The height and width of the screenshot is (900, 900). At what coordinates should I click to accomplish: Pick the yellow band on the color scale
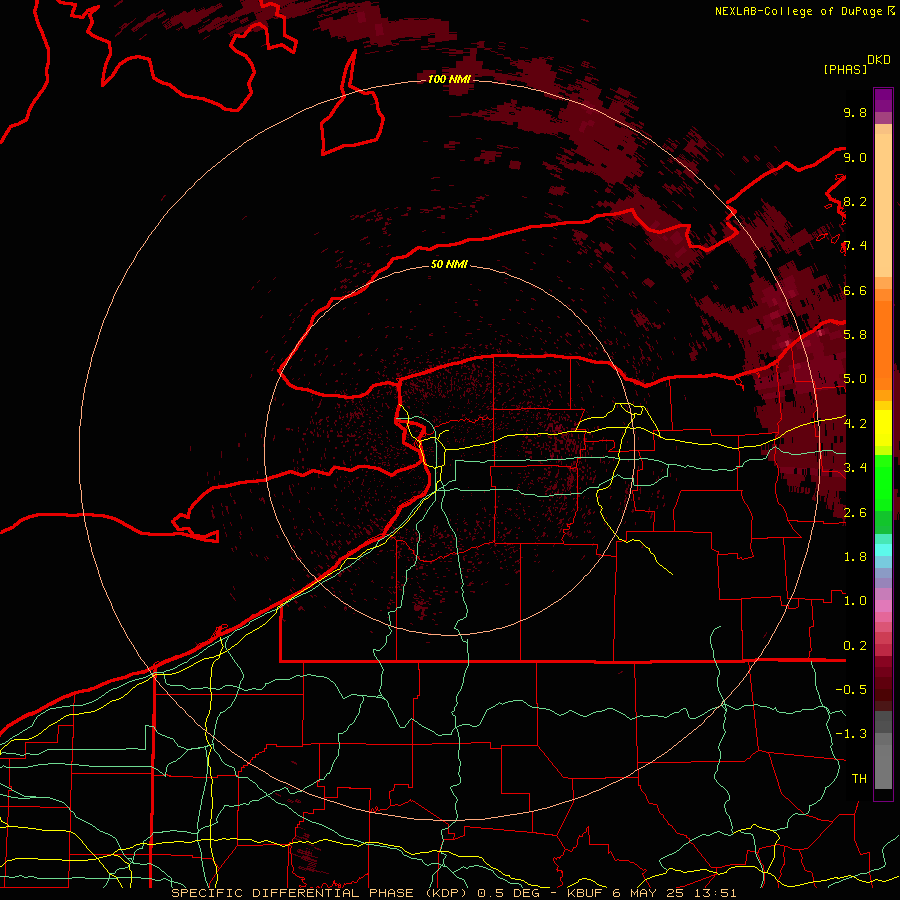click(x=883, y=428)
